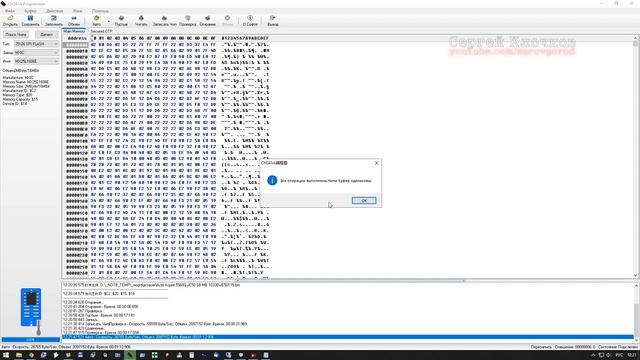Click the Обмен (Swap) toolbar icon

tap(74, 20)
